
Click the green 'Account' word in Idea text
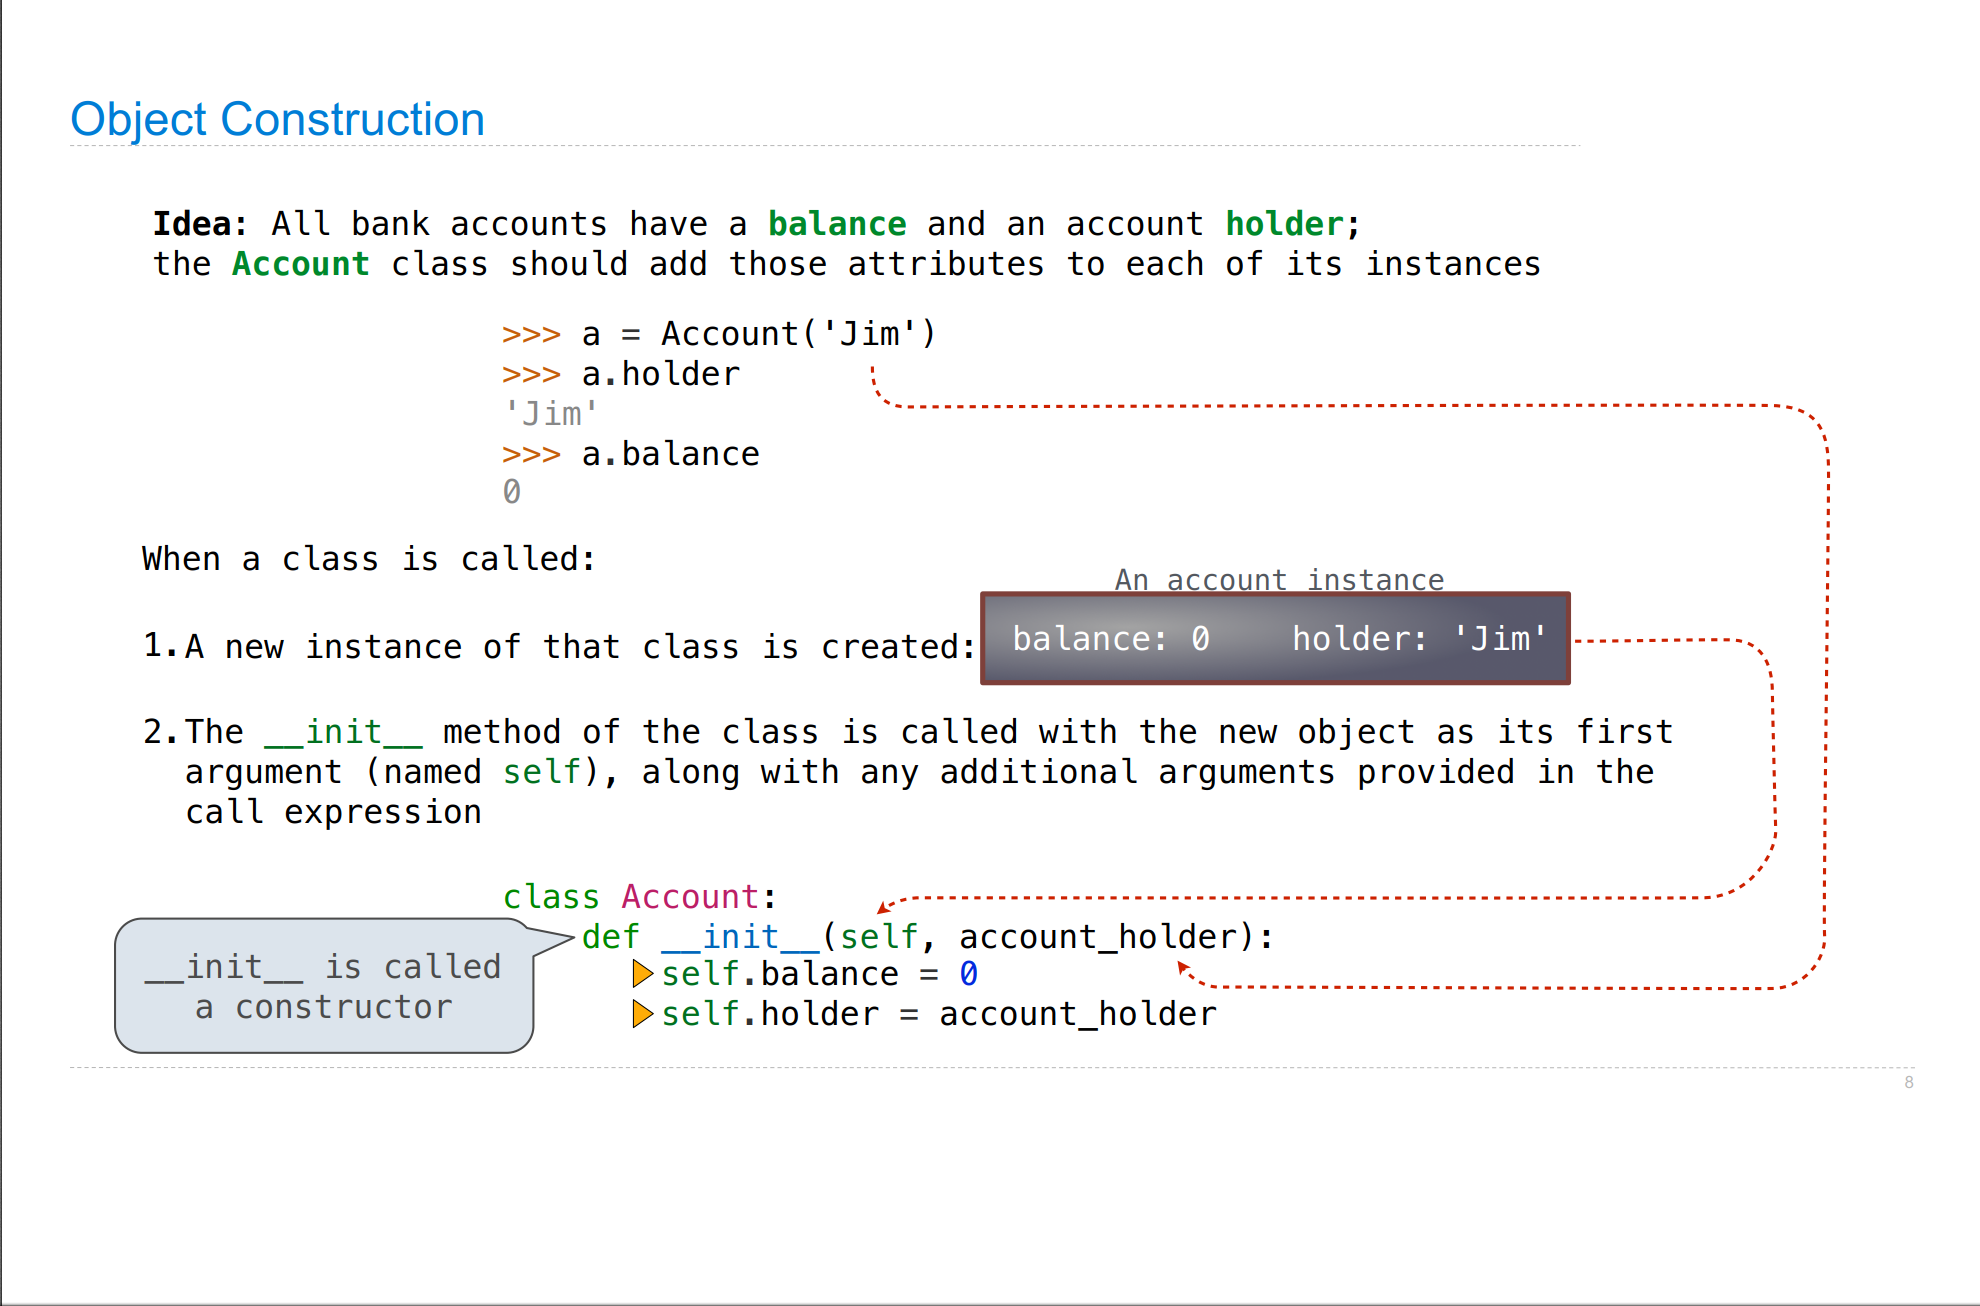(x=300, y=264)
